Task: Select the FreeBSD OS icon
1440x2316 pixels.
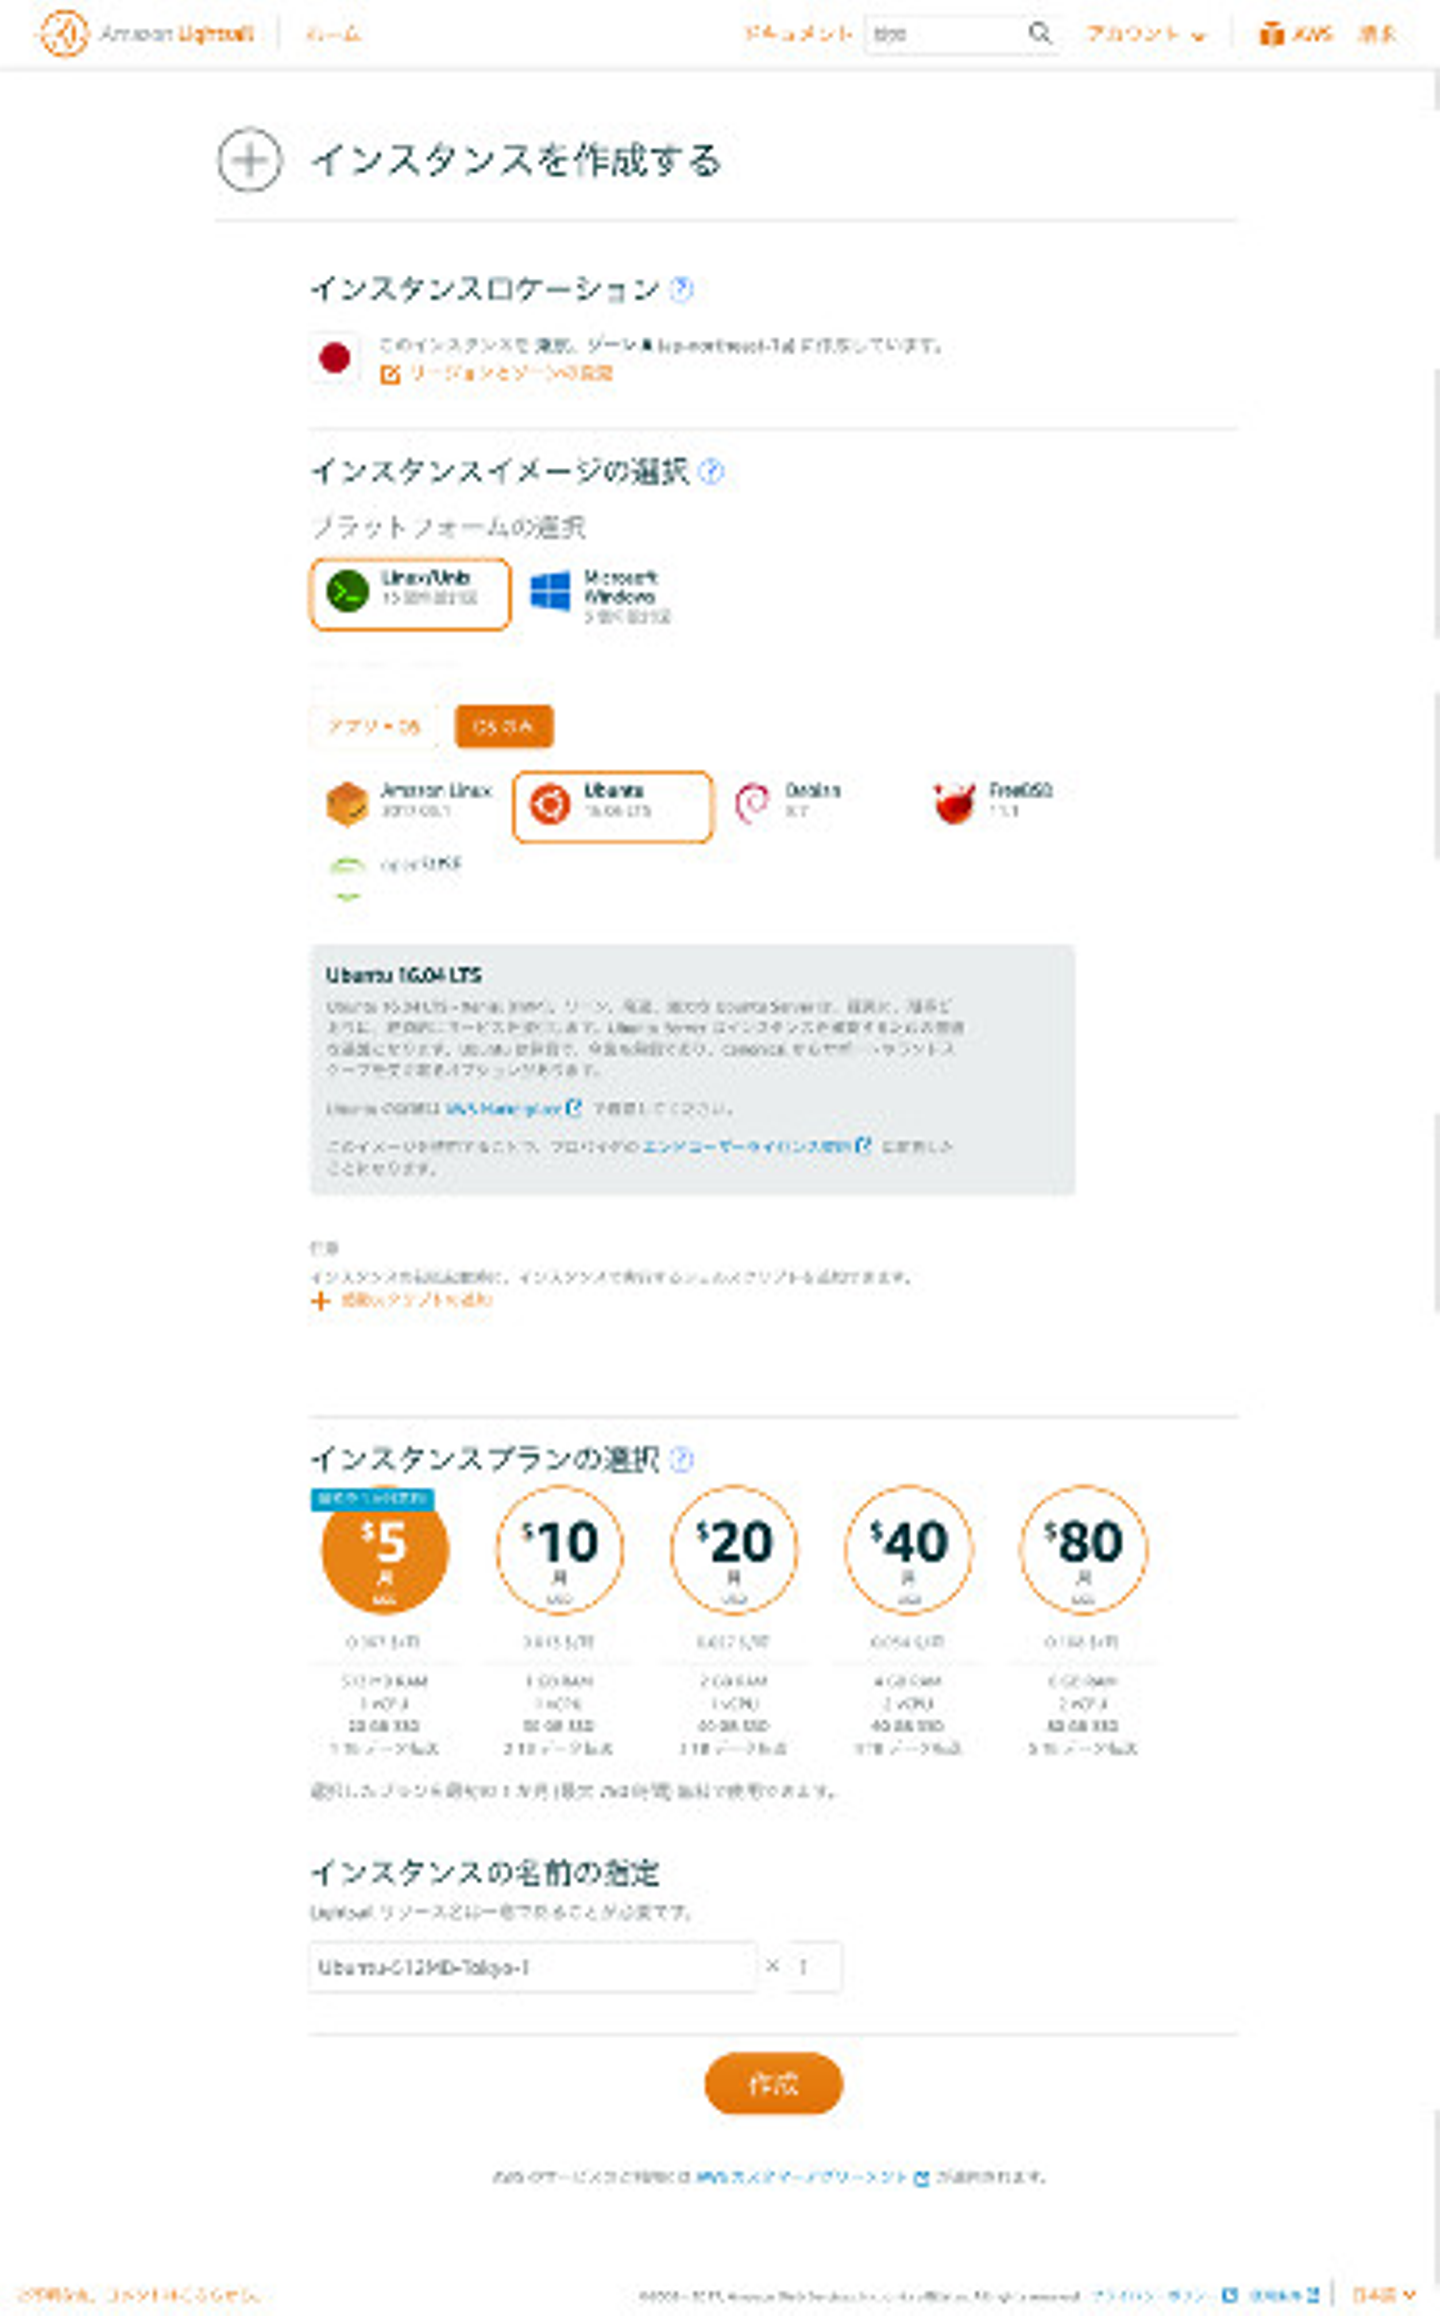Action: click(x=954, y=803)
